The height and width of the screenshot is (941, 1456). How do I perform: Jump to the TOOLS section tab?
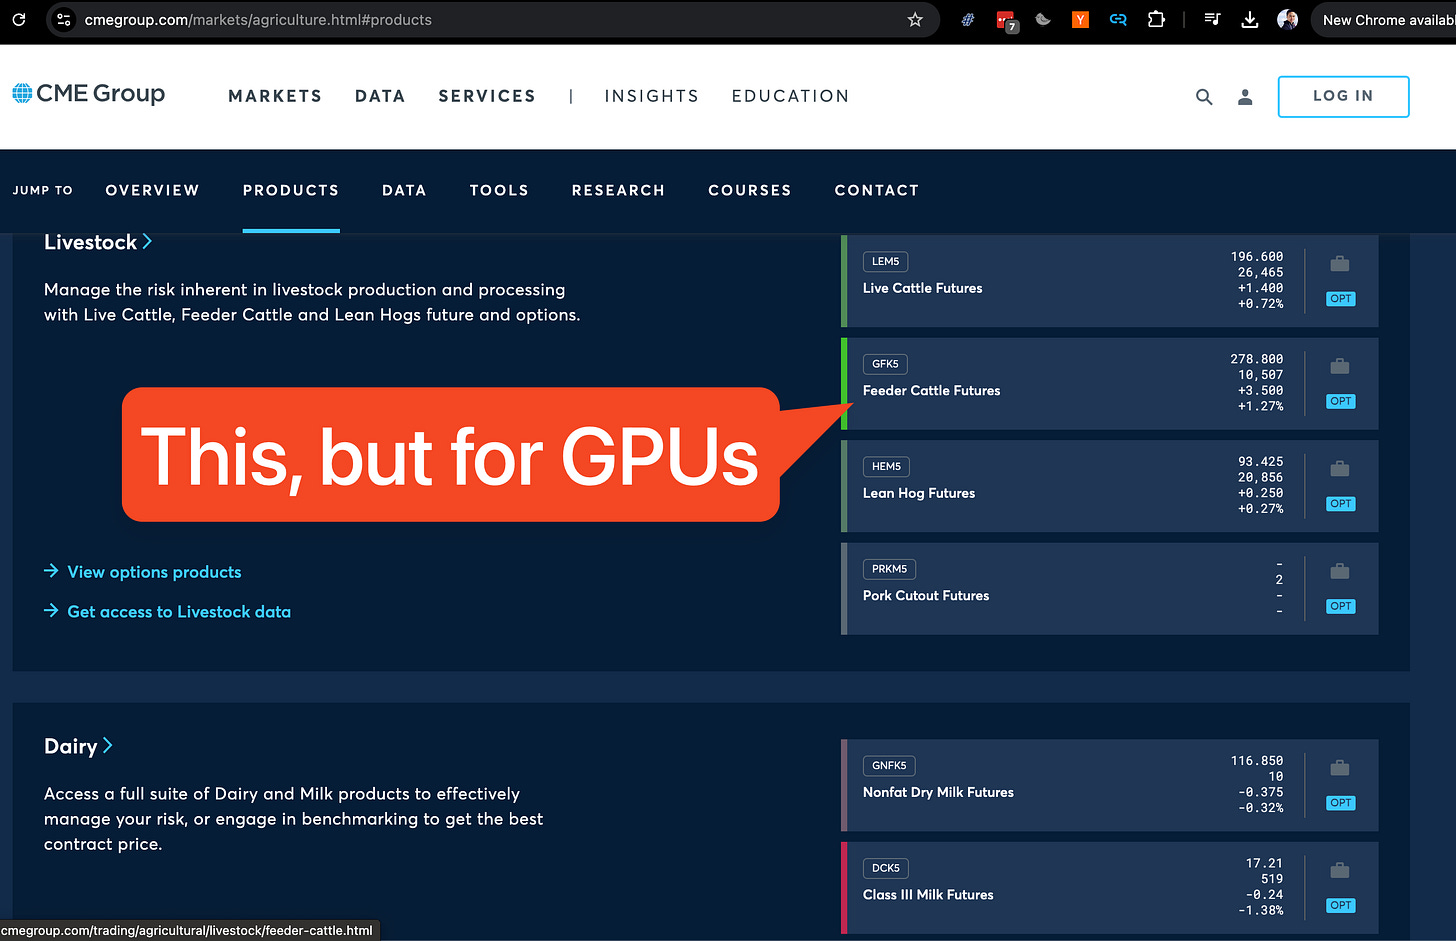point(499,190)
